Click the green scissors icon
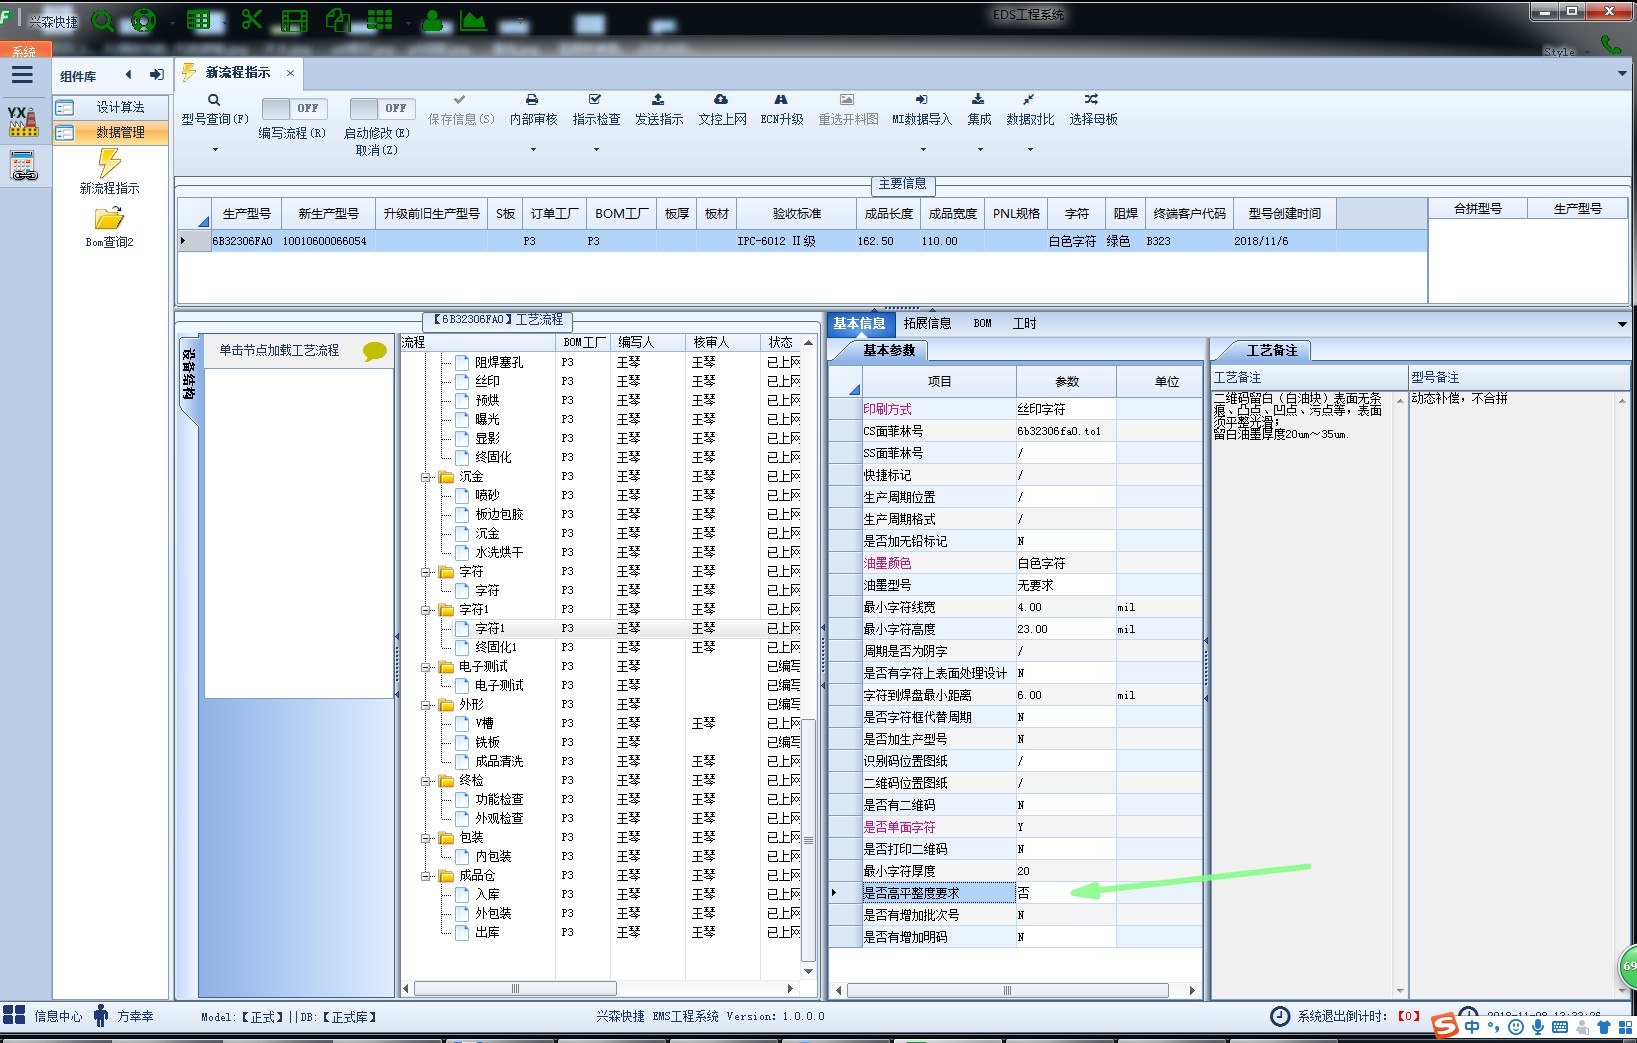The height and width of the screenshot is (1043, 1637). (251, 19)
